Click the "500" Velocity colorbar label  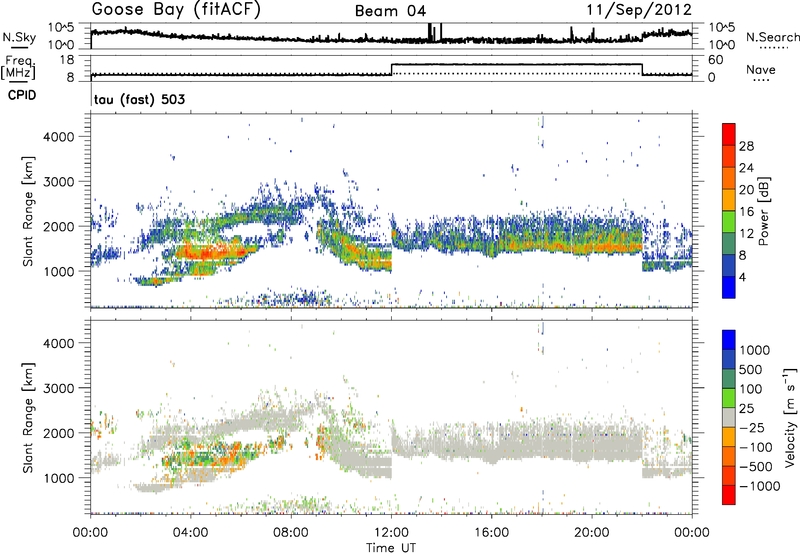(x=751, y=370)
